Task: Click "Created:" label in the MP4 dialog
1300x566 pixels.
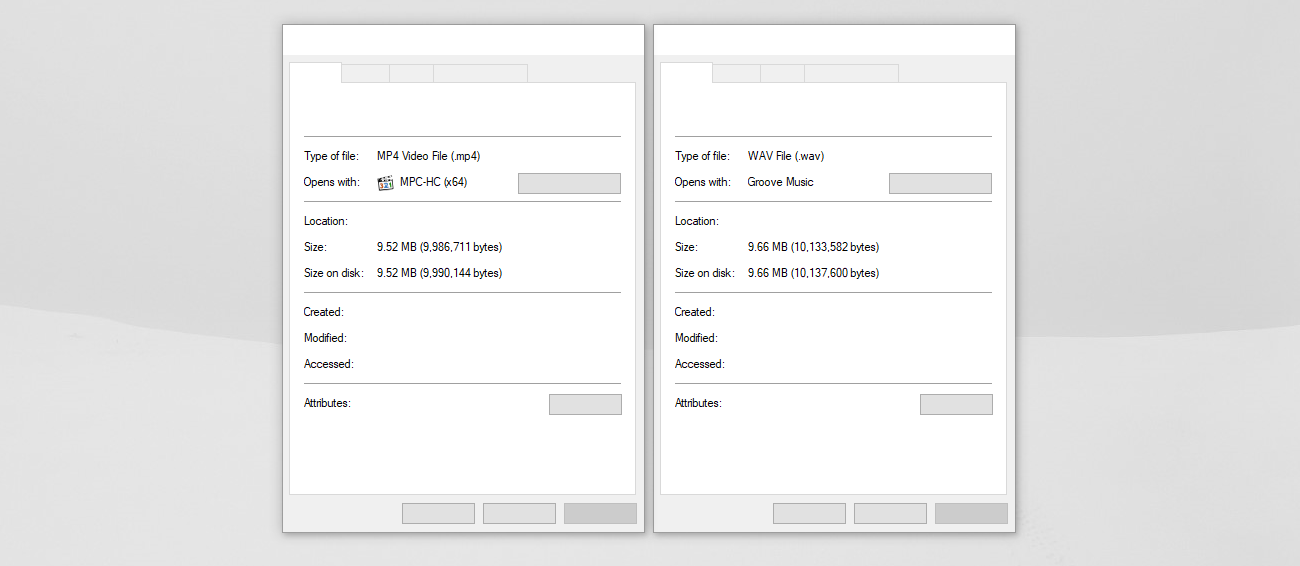Action: pos(324,312)
